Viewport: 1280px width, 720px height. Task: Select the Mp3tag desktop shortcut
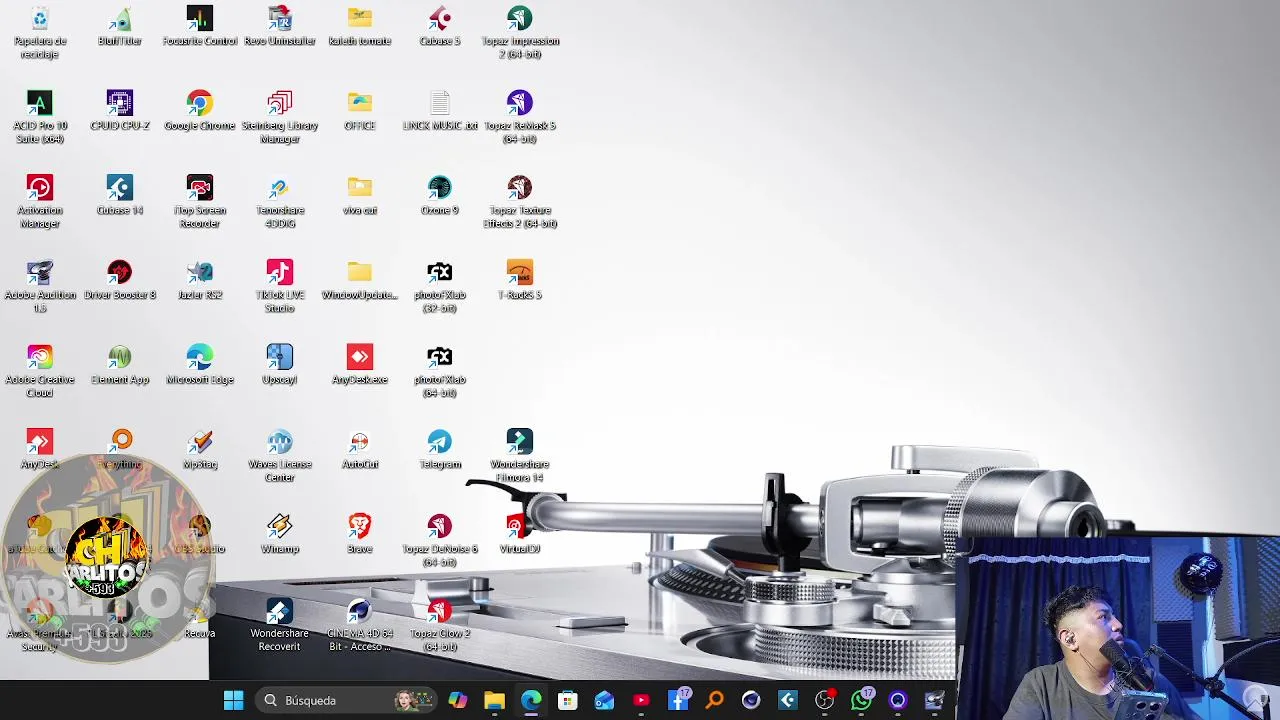point(200,451)
